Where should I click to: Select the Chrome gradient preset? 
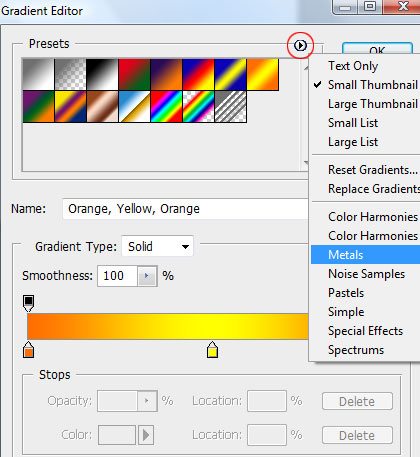click(x=134, y=107)
